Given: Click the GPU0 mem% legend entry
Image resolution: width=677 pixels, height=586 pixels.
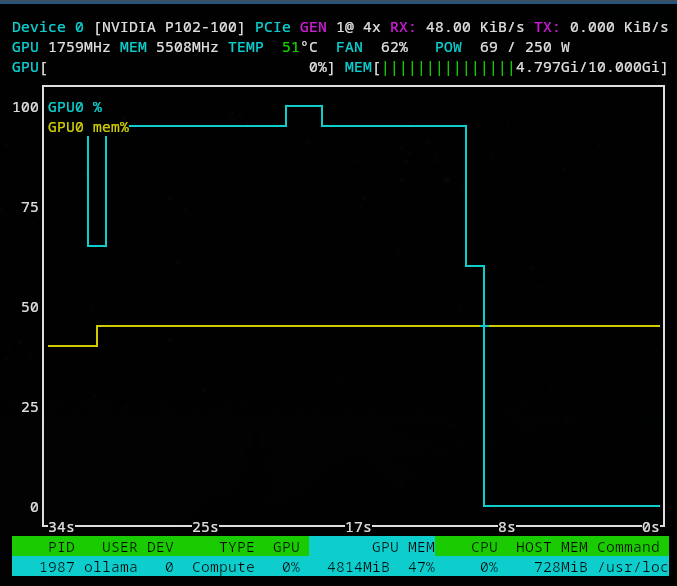Looking at the screenshot, I should [88, 127].
